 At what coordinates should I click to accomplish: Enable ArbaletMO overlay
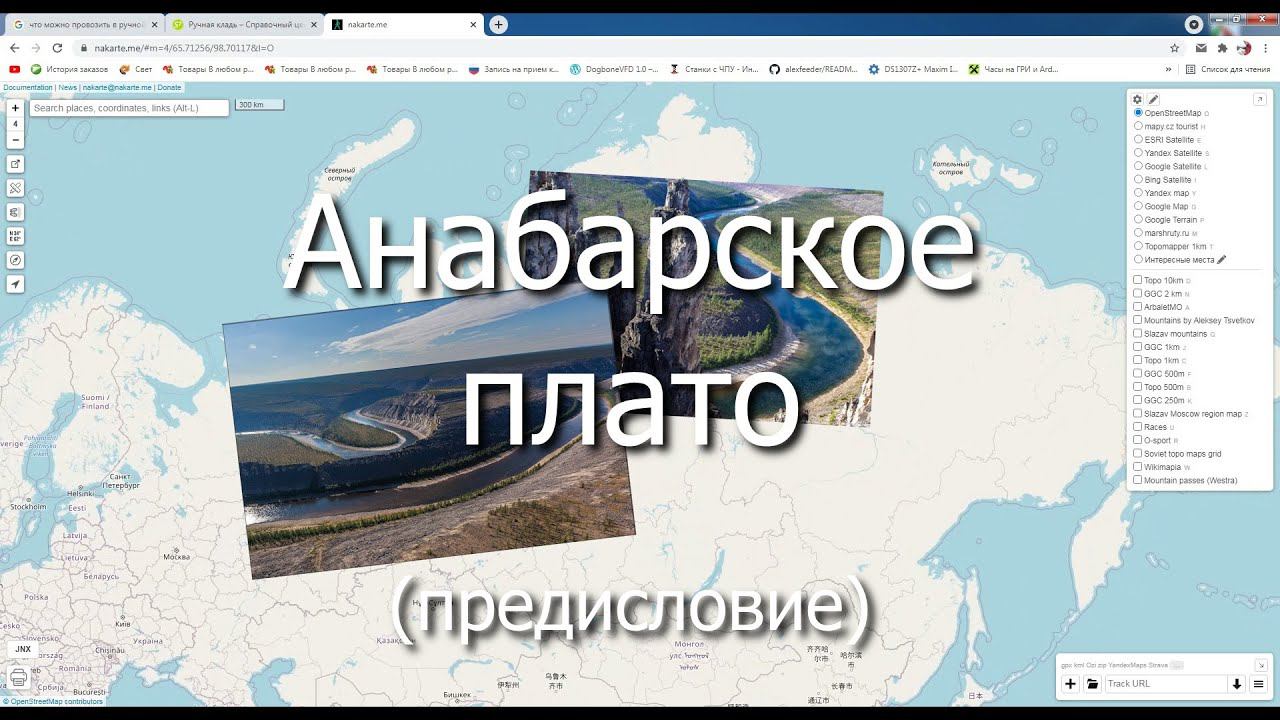[x=1137, y=307]
